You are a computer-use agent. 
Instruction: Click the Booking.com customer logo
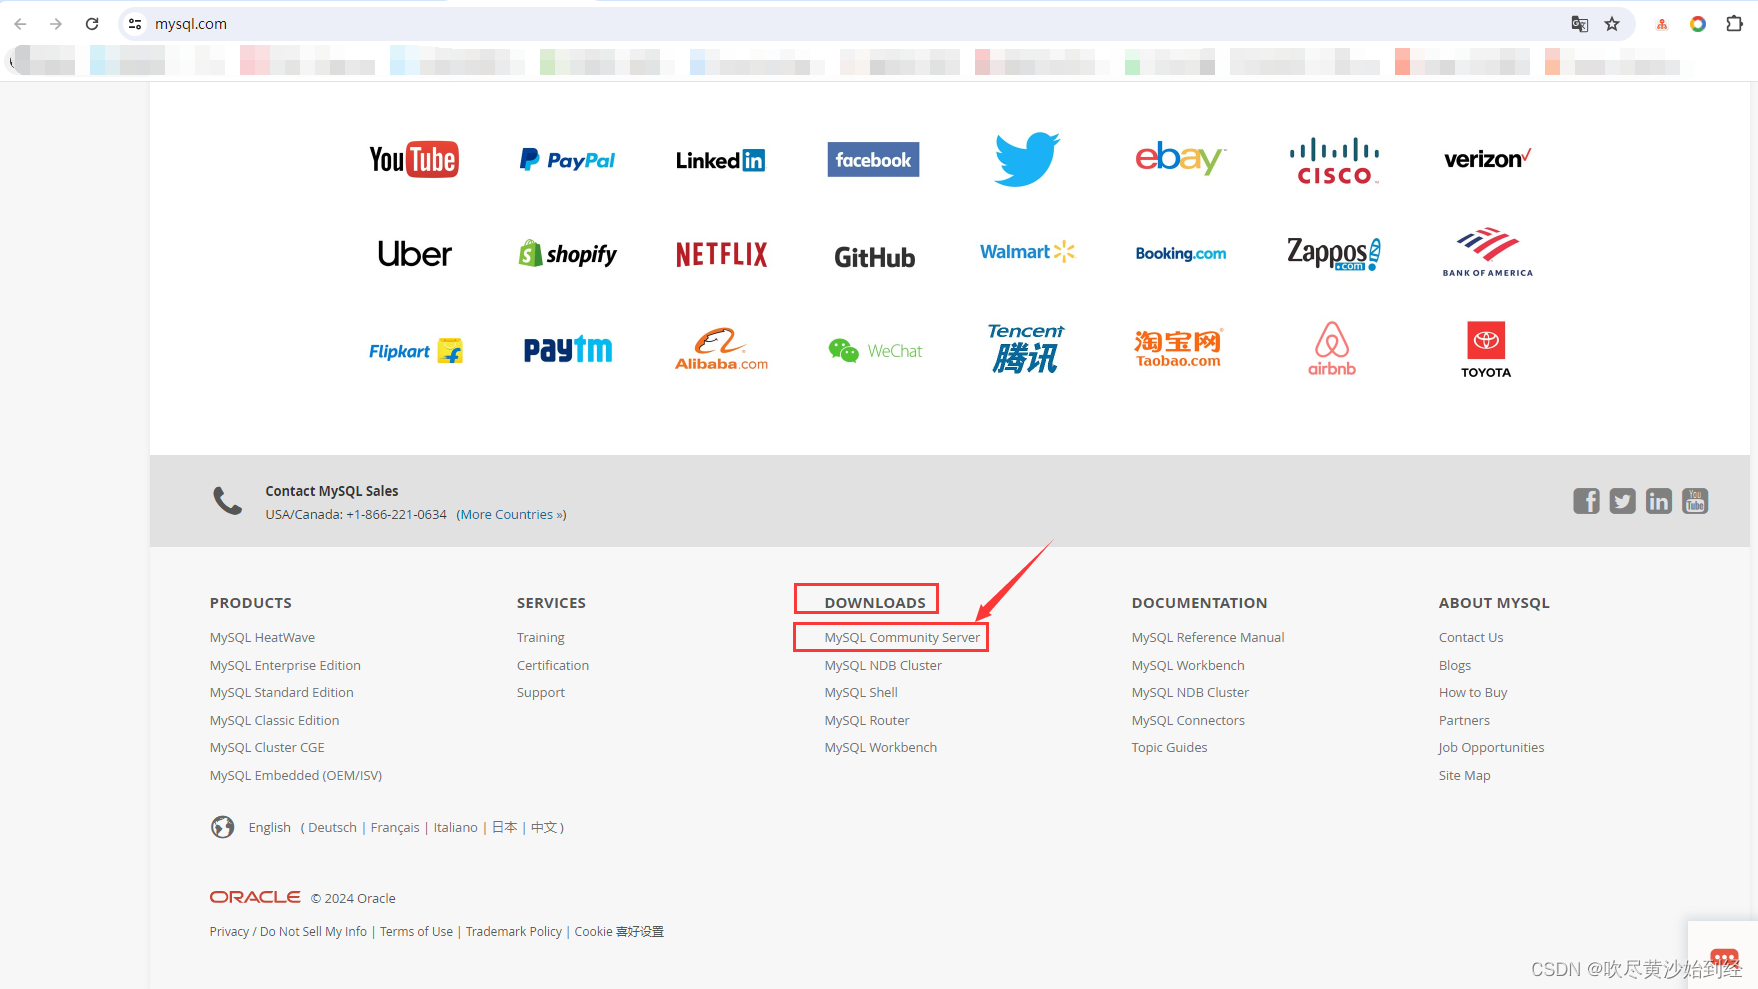tap(1180, 254)
